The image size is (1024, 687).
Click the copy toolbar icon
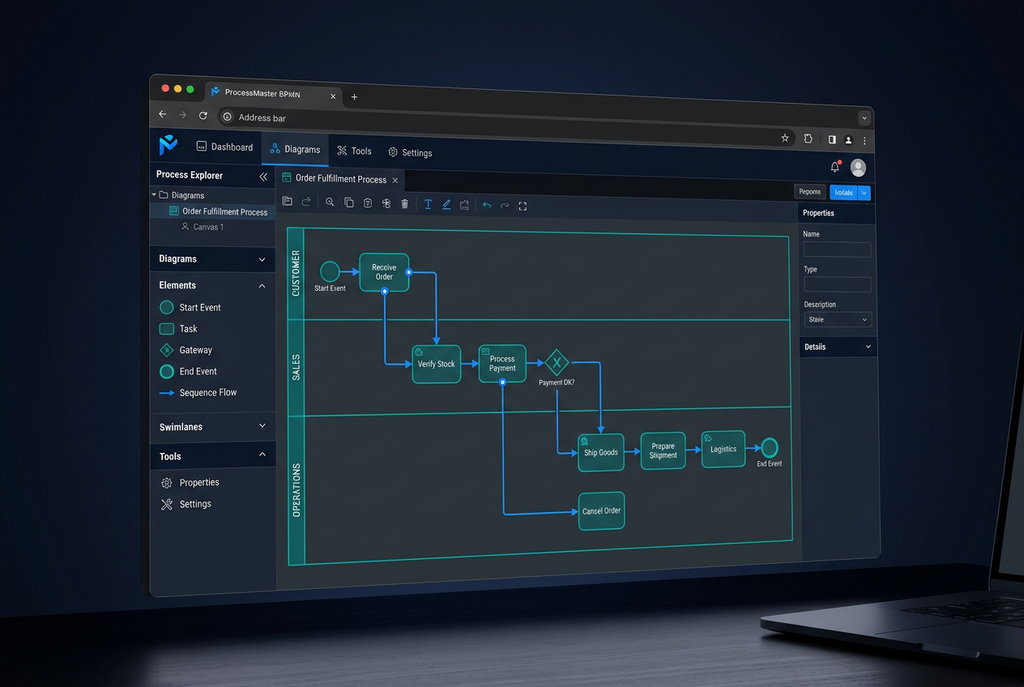[349, 202]
